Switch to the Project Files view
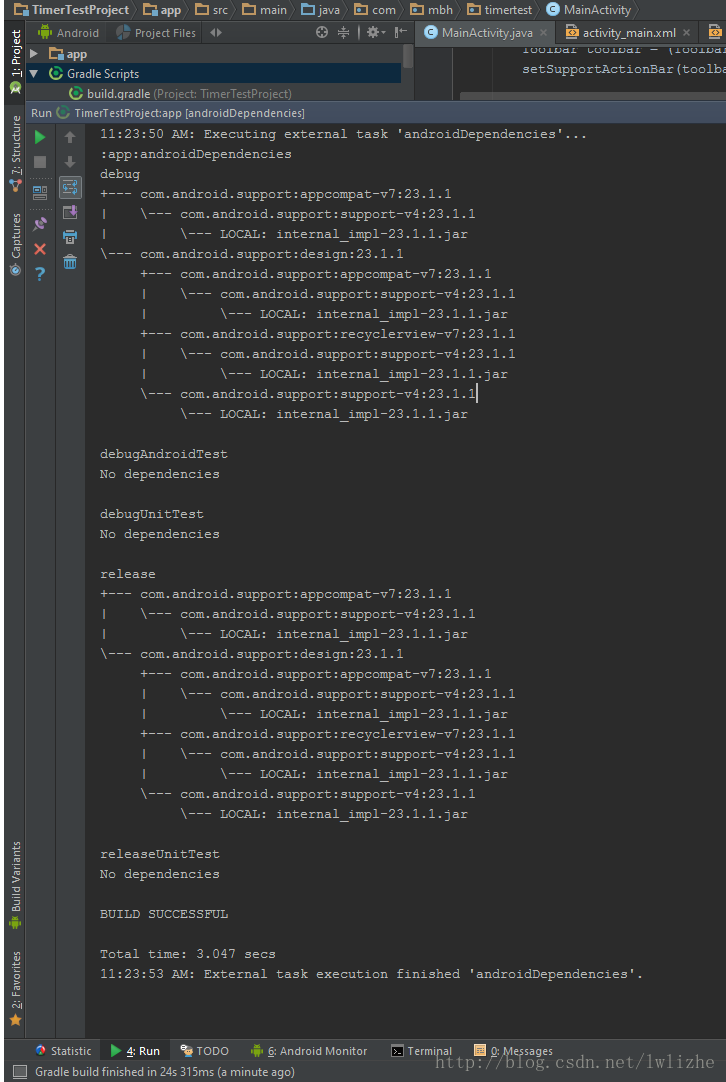726x1082 pixels. pyautogui.click(x=156, y=32)
